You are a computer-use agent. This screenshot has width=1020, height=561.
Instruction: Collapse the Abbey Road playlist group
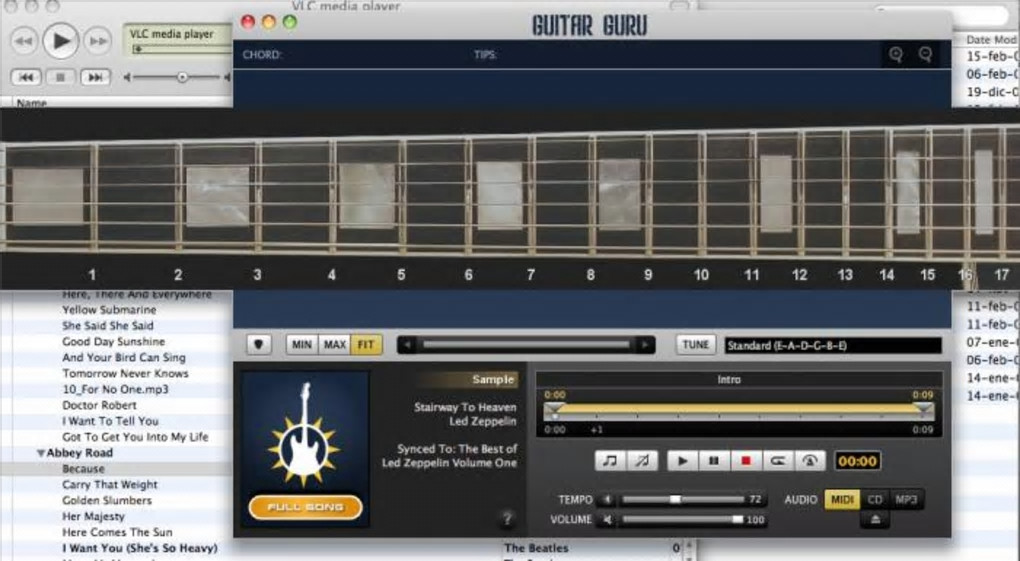40,453
